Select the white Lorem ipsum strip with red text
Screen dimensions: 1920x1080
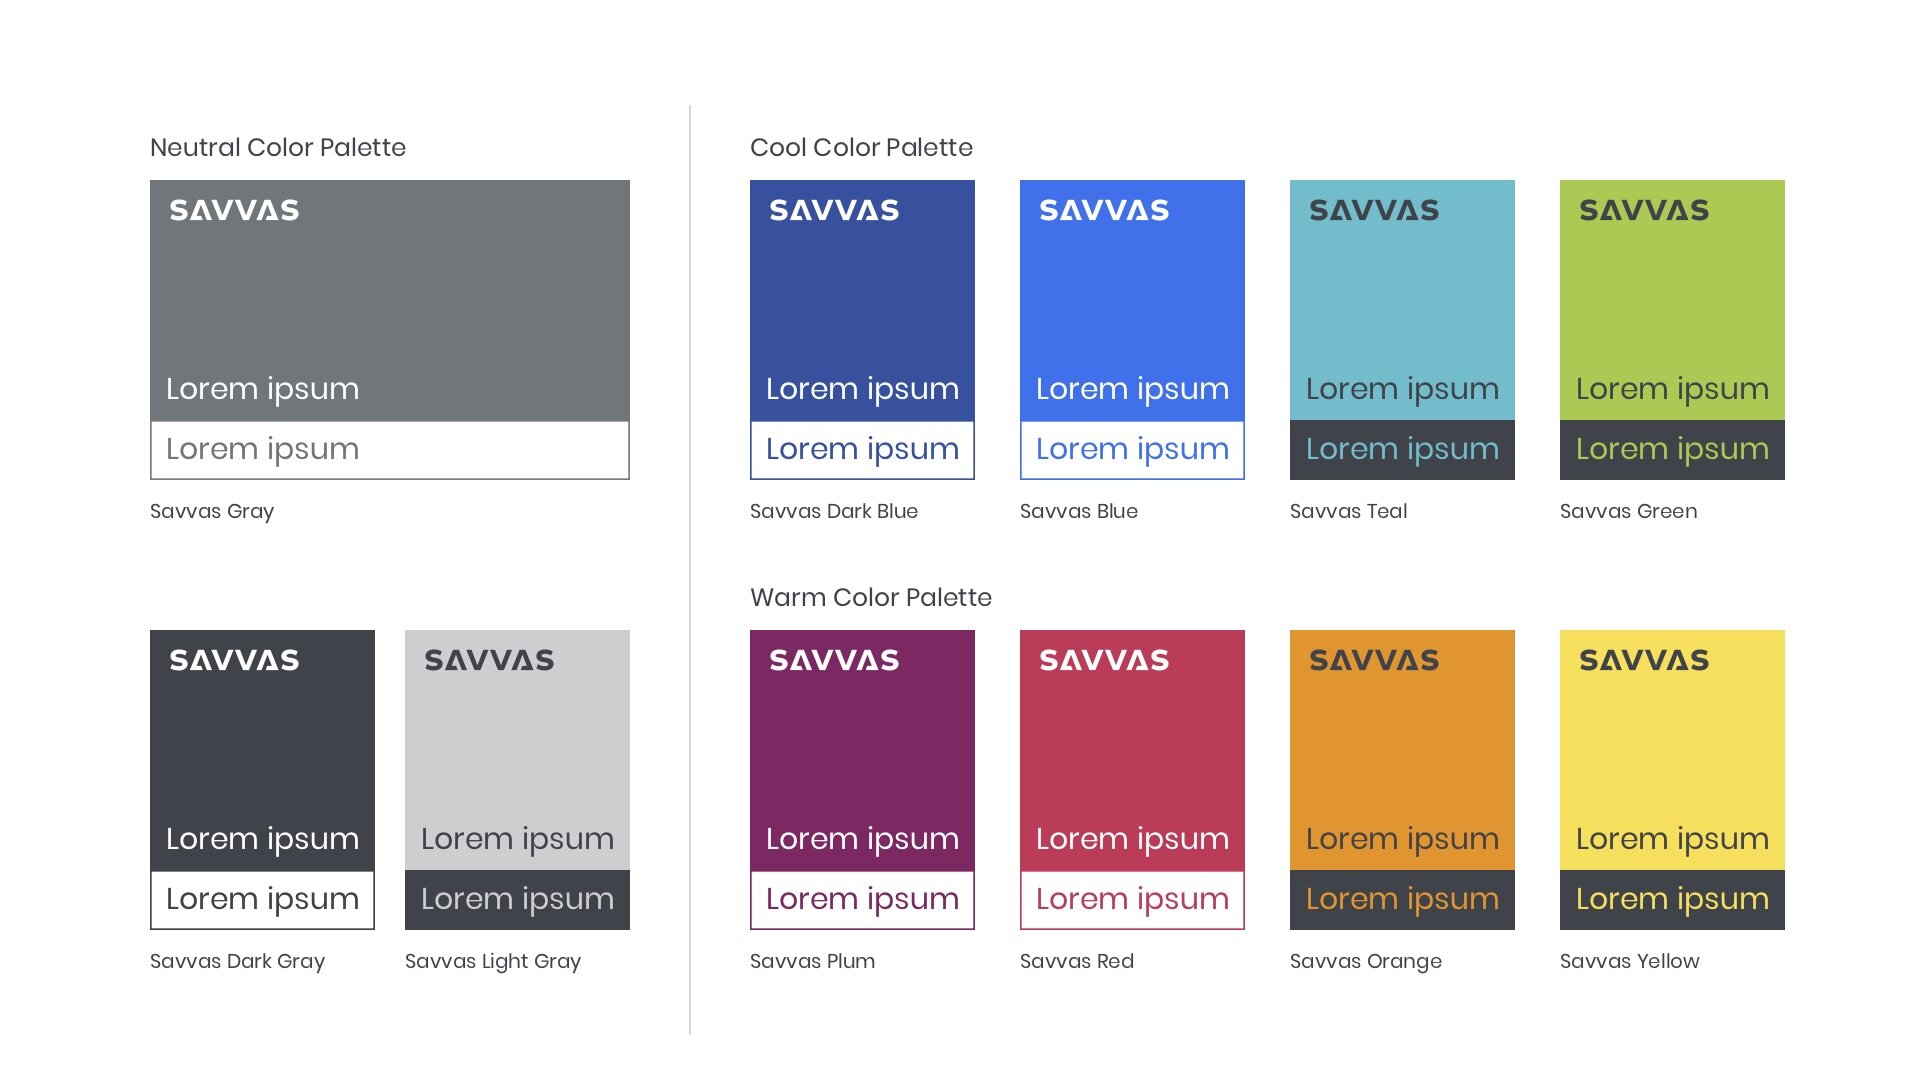[1132, 900]
